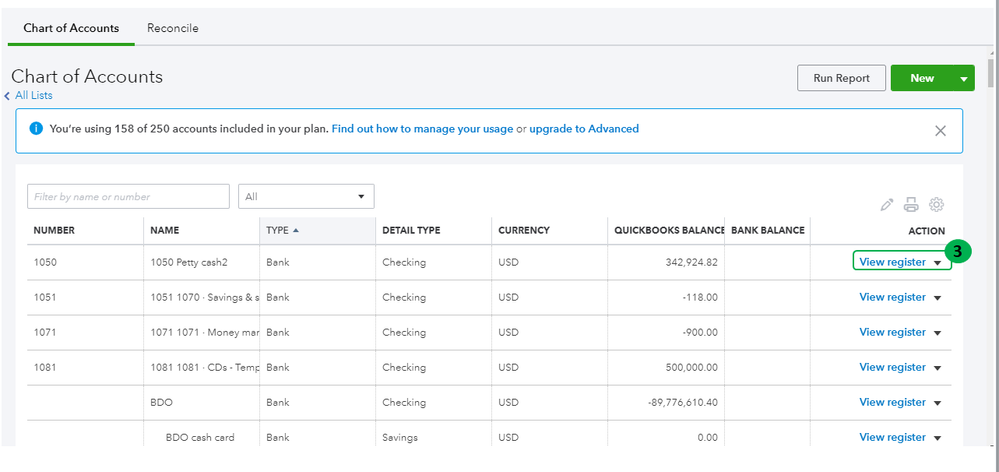Click the print list icon
The width and height of the screenshot is (999, 472).
911,205
